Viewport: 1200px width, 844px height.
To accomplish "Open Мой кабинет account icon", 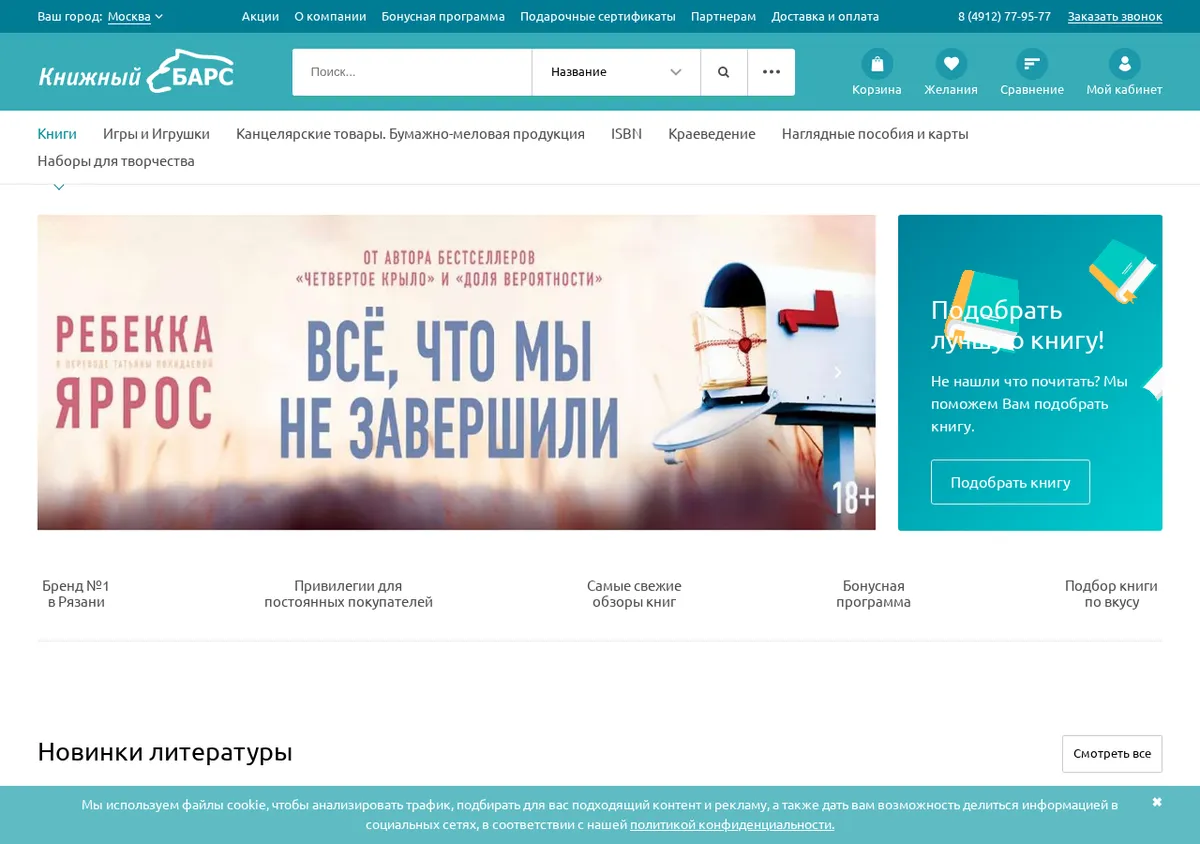I will pyautogui.click(x=1125, y=64).
